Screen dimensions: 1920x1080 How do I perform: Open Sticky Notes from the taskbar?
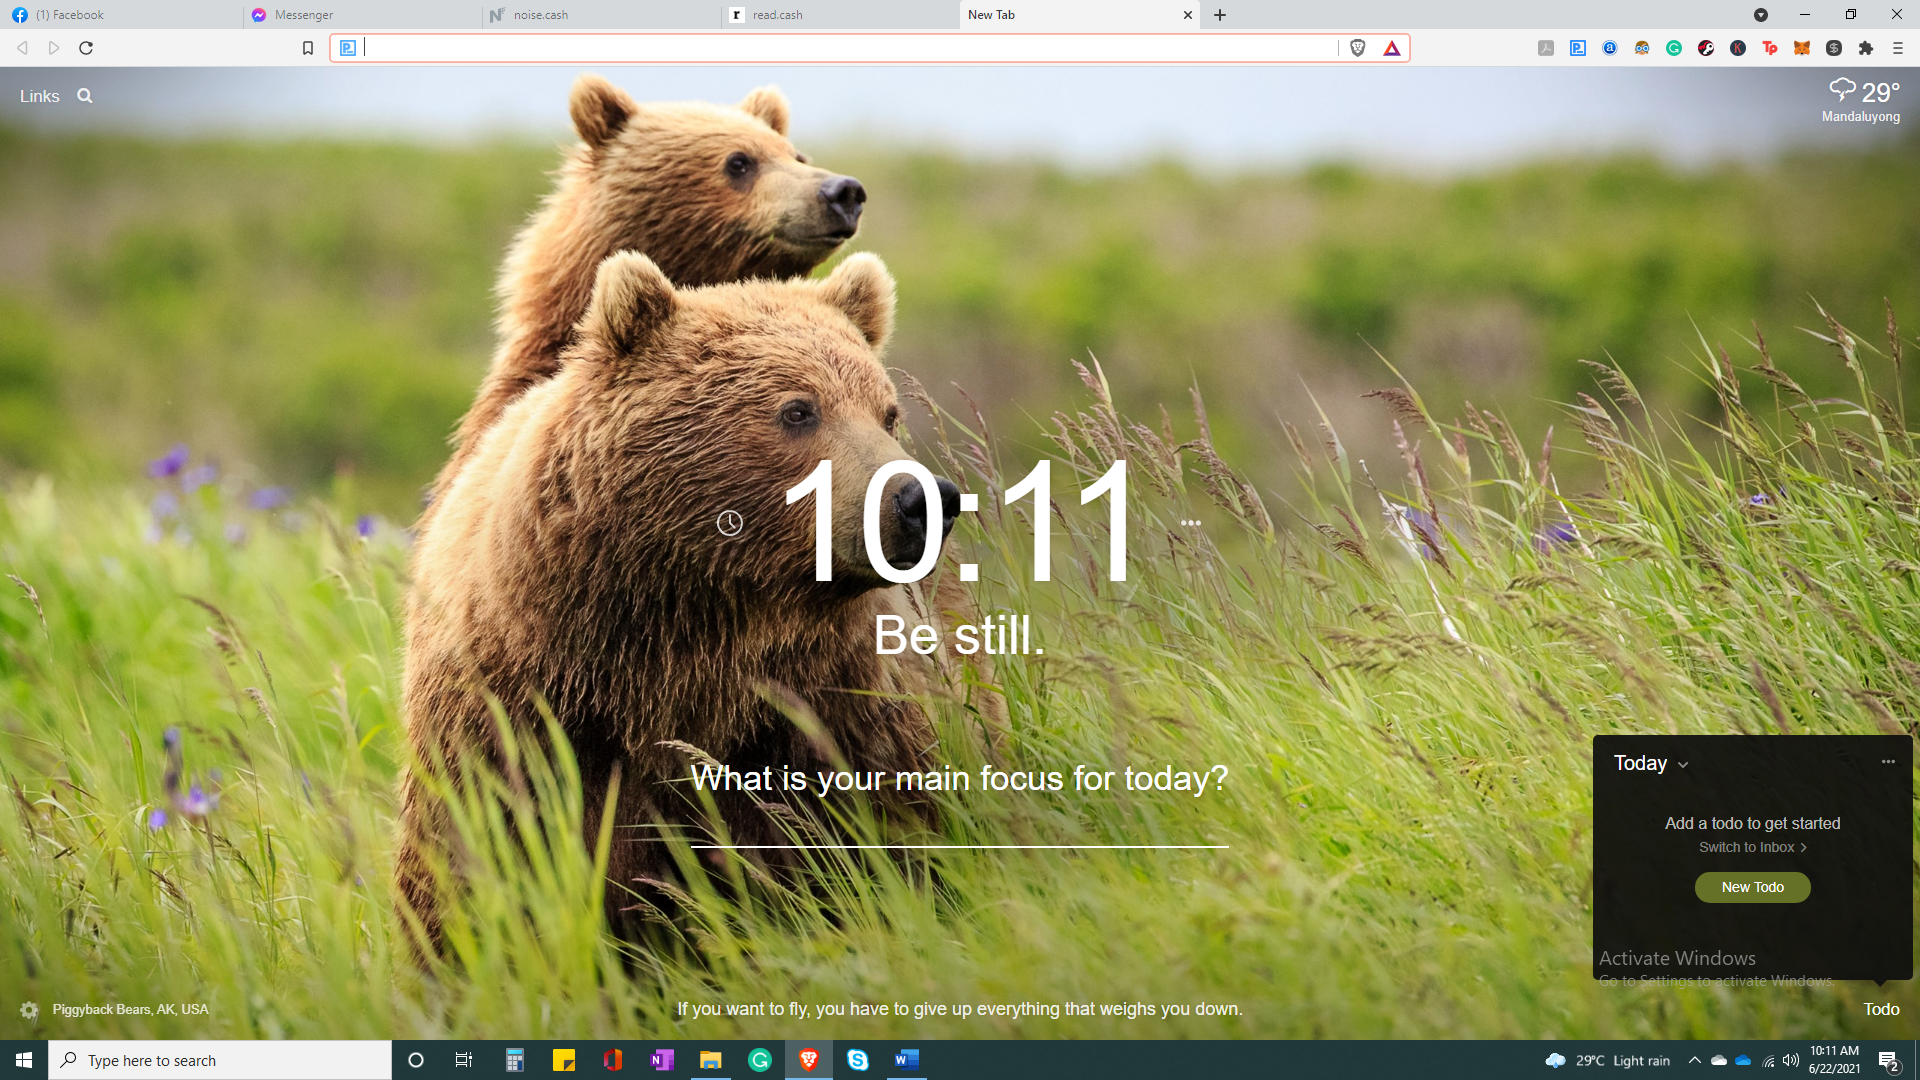[x=564, y=1060]
